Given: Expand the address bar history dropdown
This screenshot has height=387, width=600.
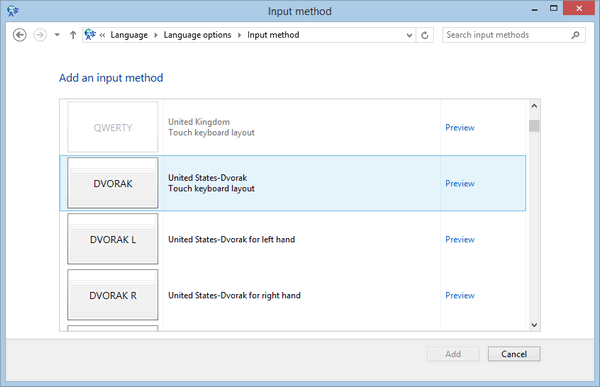Looking at the screenshot, I should (409, 35).
